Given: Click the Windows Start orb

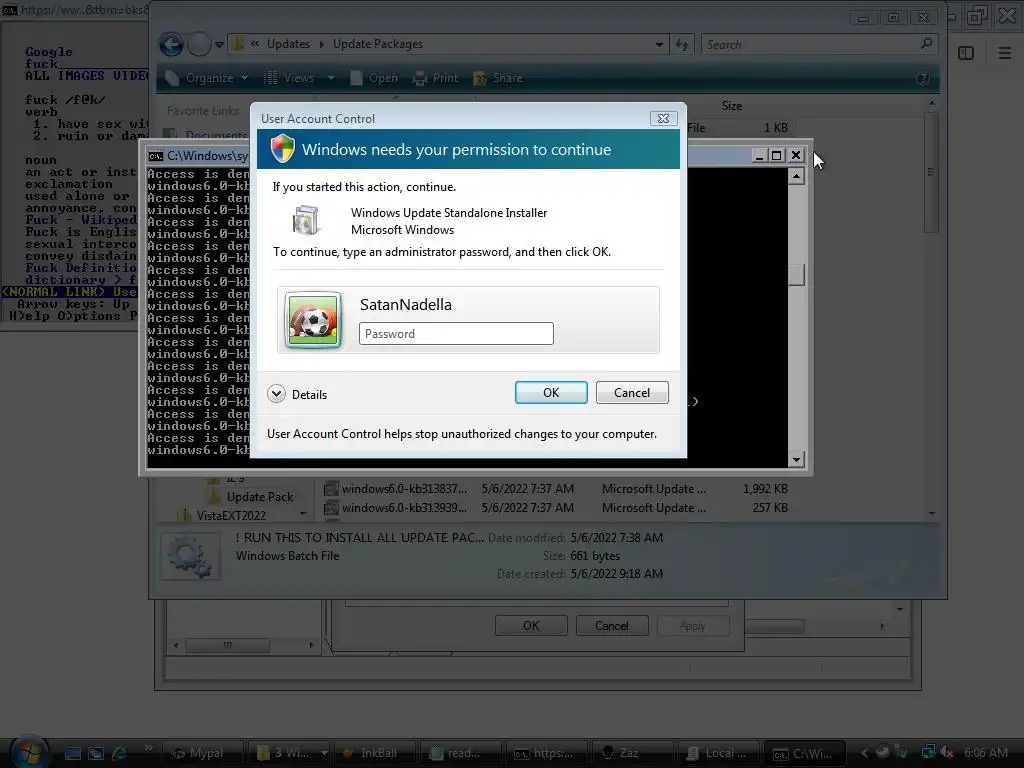Looking at the screenshot, I should pos(27,752).
